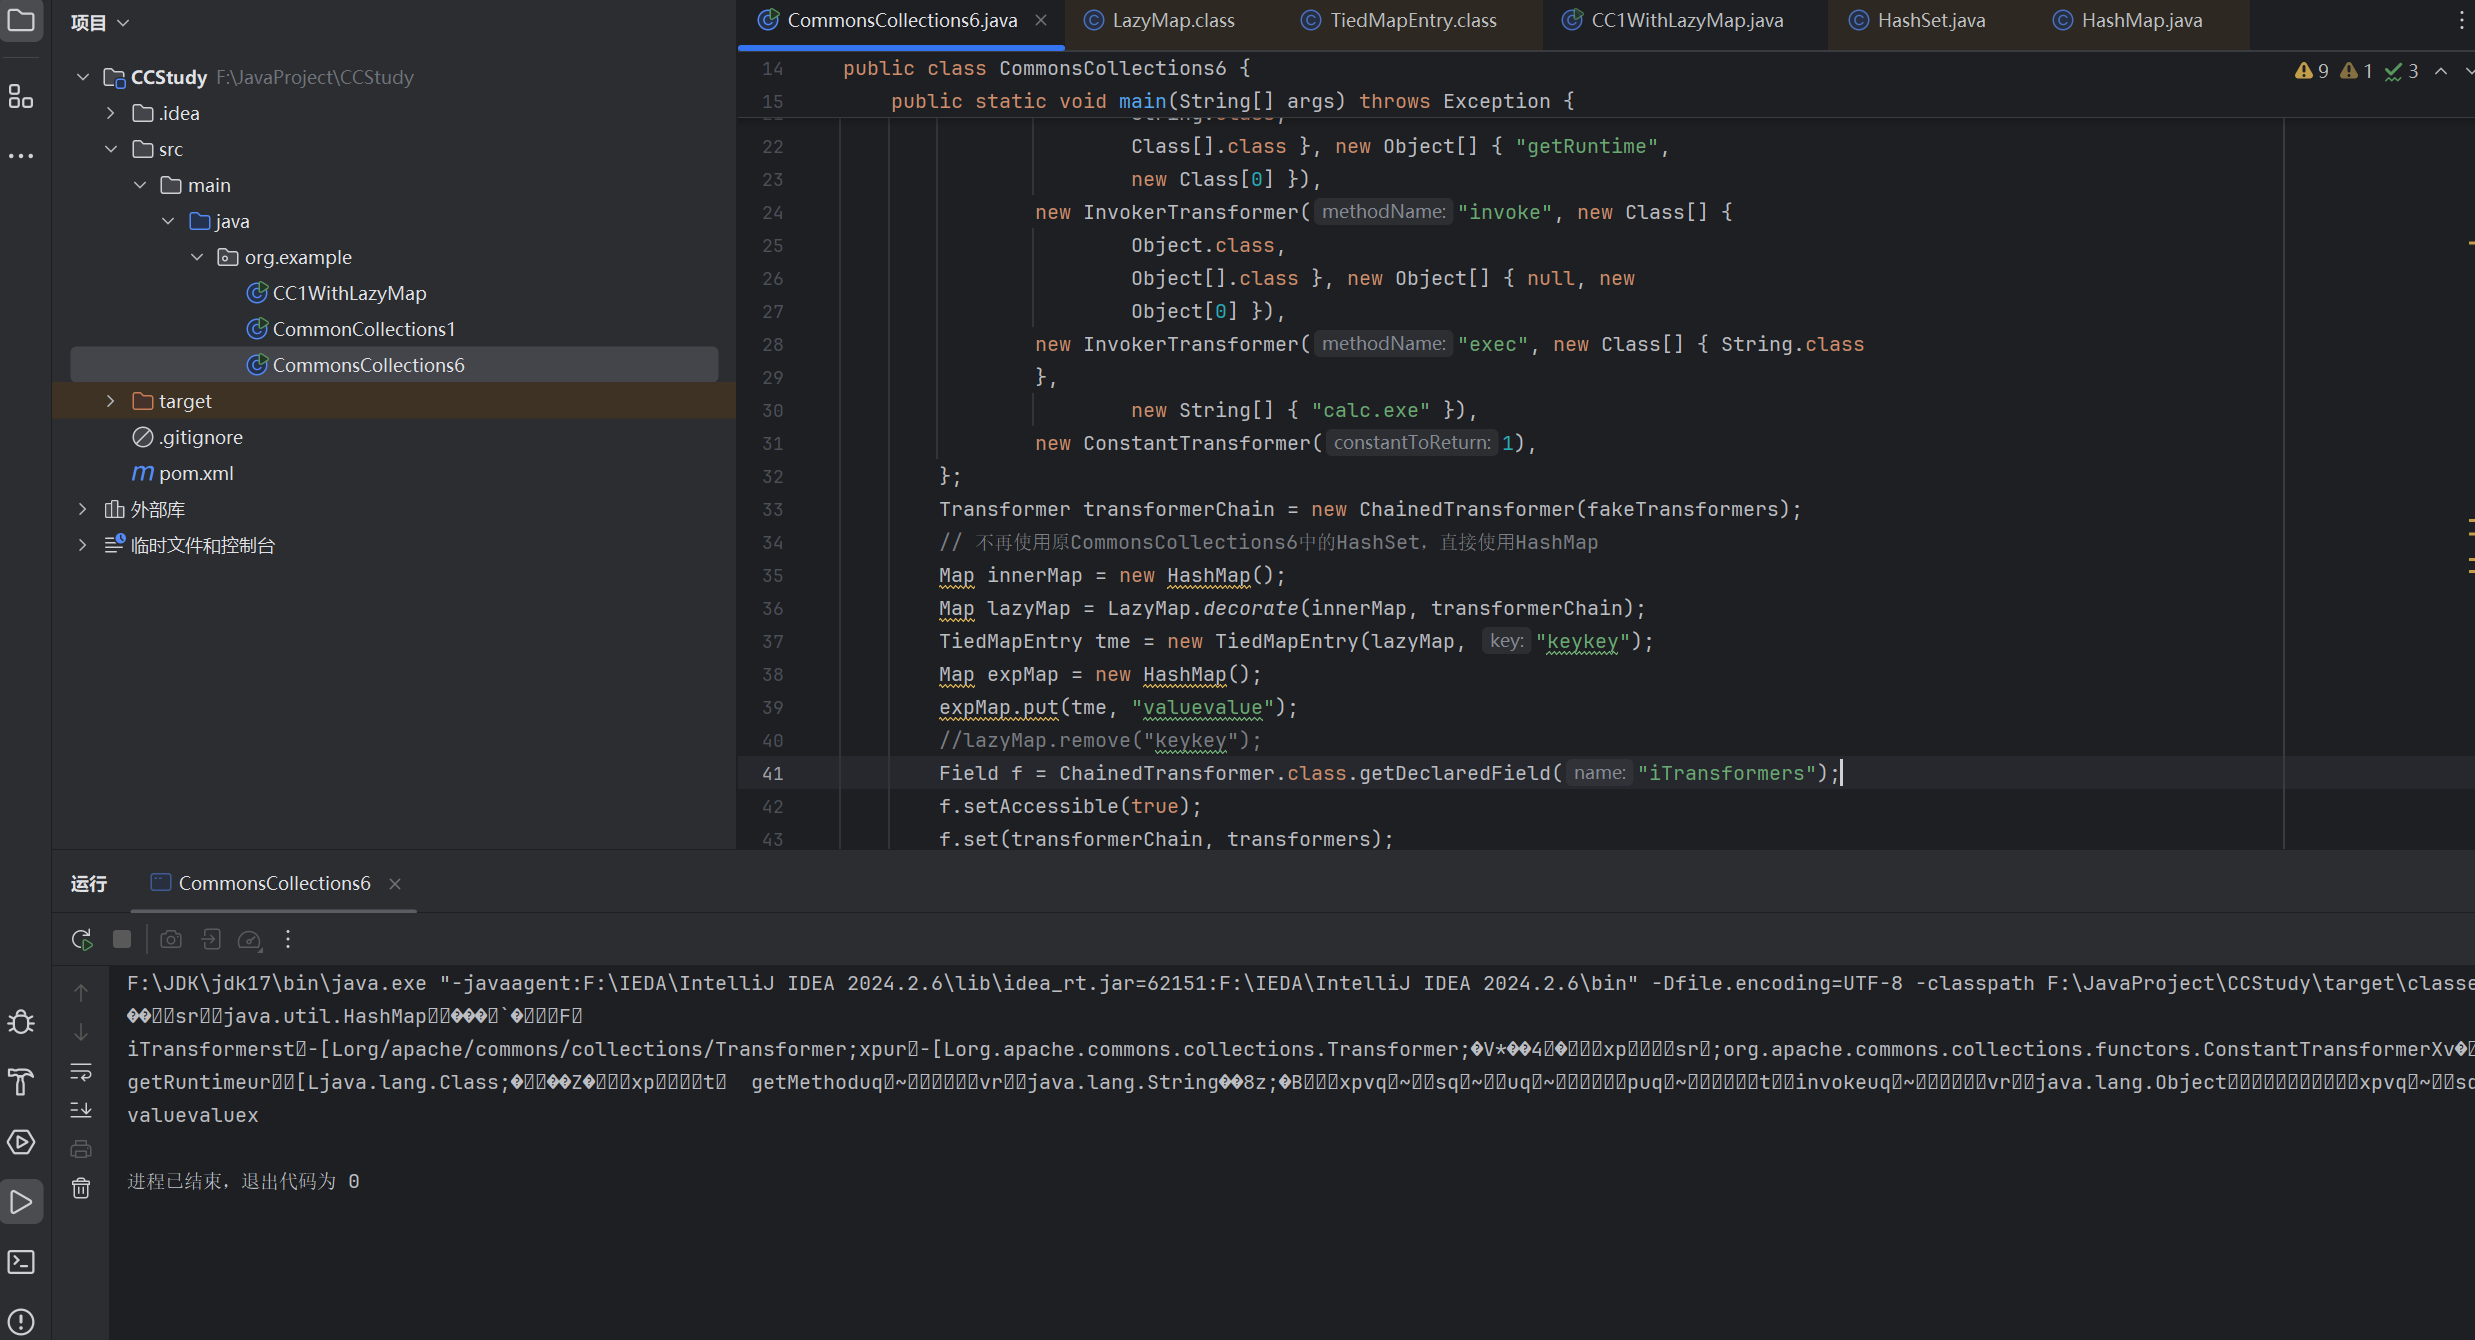This screenshot has height=1340, width=2475.
Task: Open the Structure tool window
Action: [x=21, y=96]
